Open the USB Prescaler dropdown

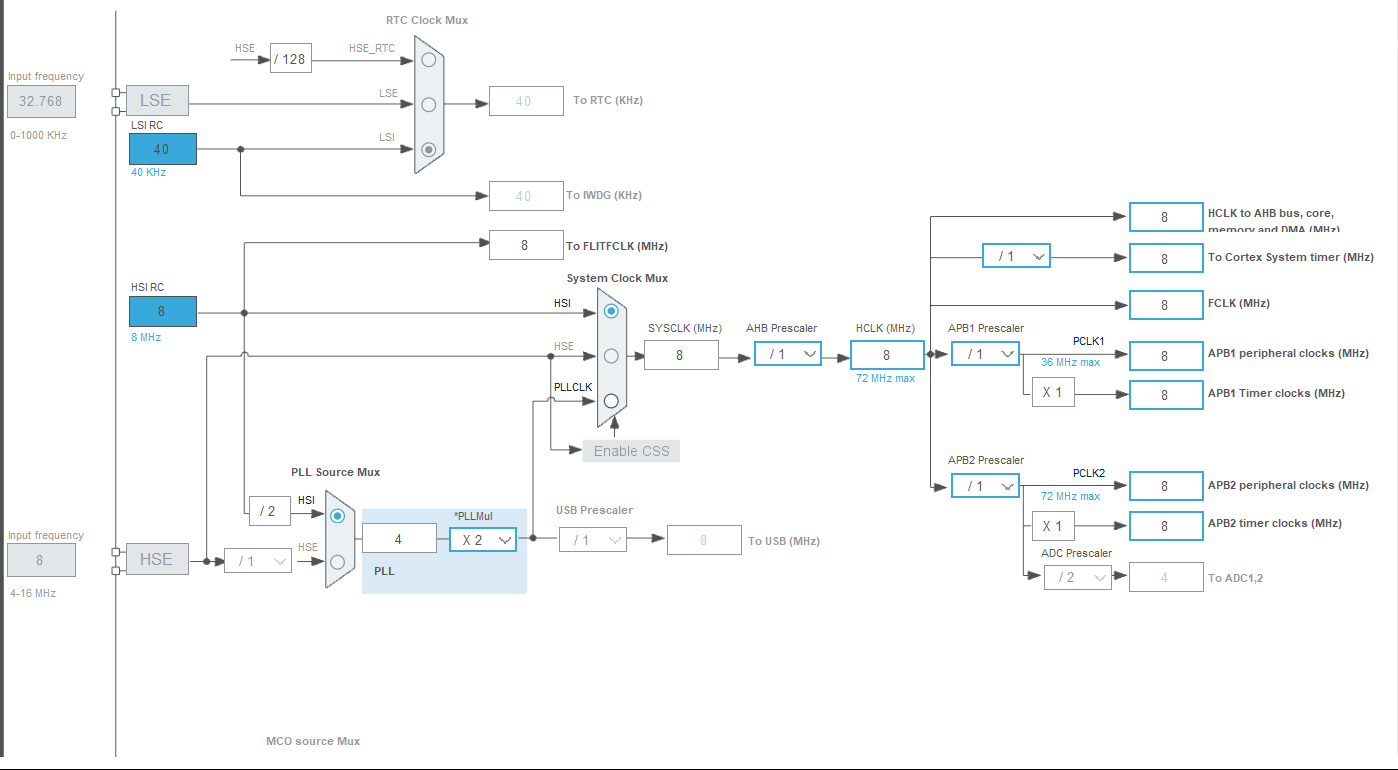593,540
